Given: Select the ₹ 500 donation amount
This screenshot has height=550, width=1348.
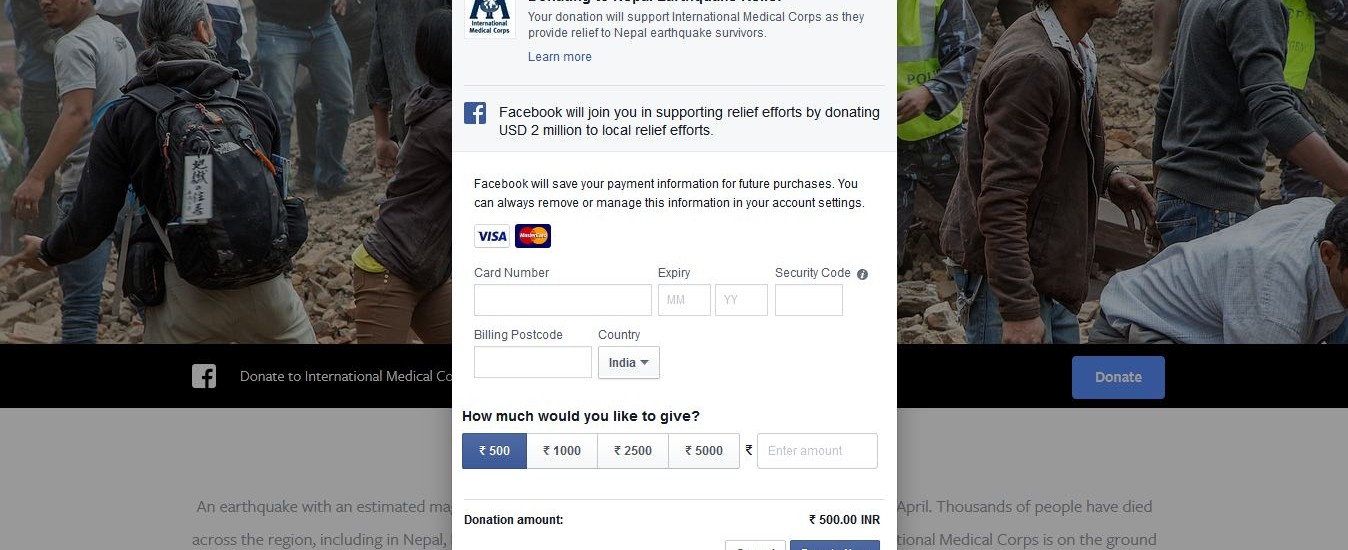Looking at the screenshot, I should click(494, 451).
